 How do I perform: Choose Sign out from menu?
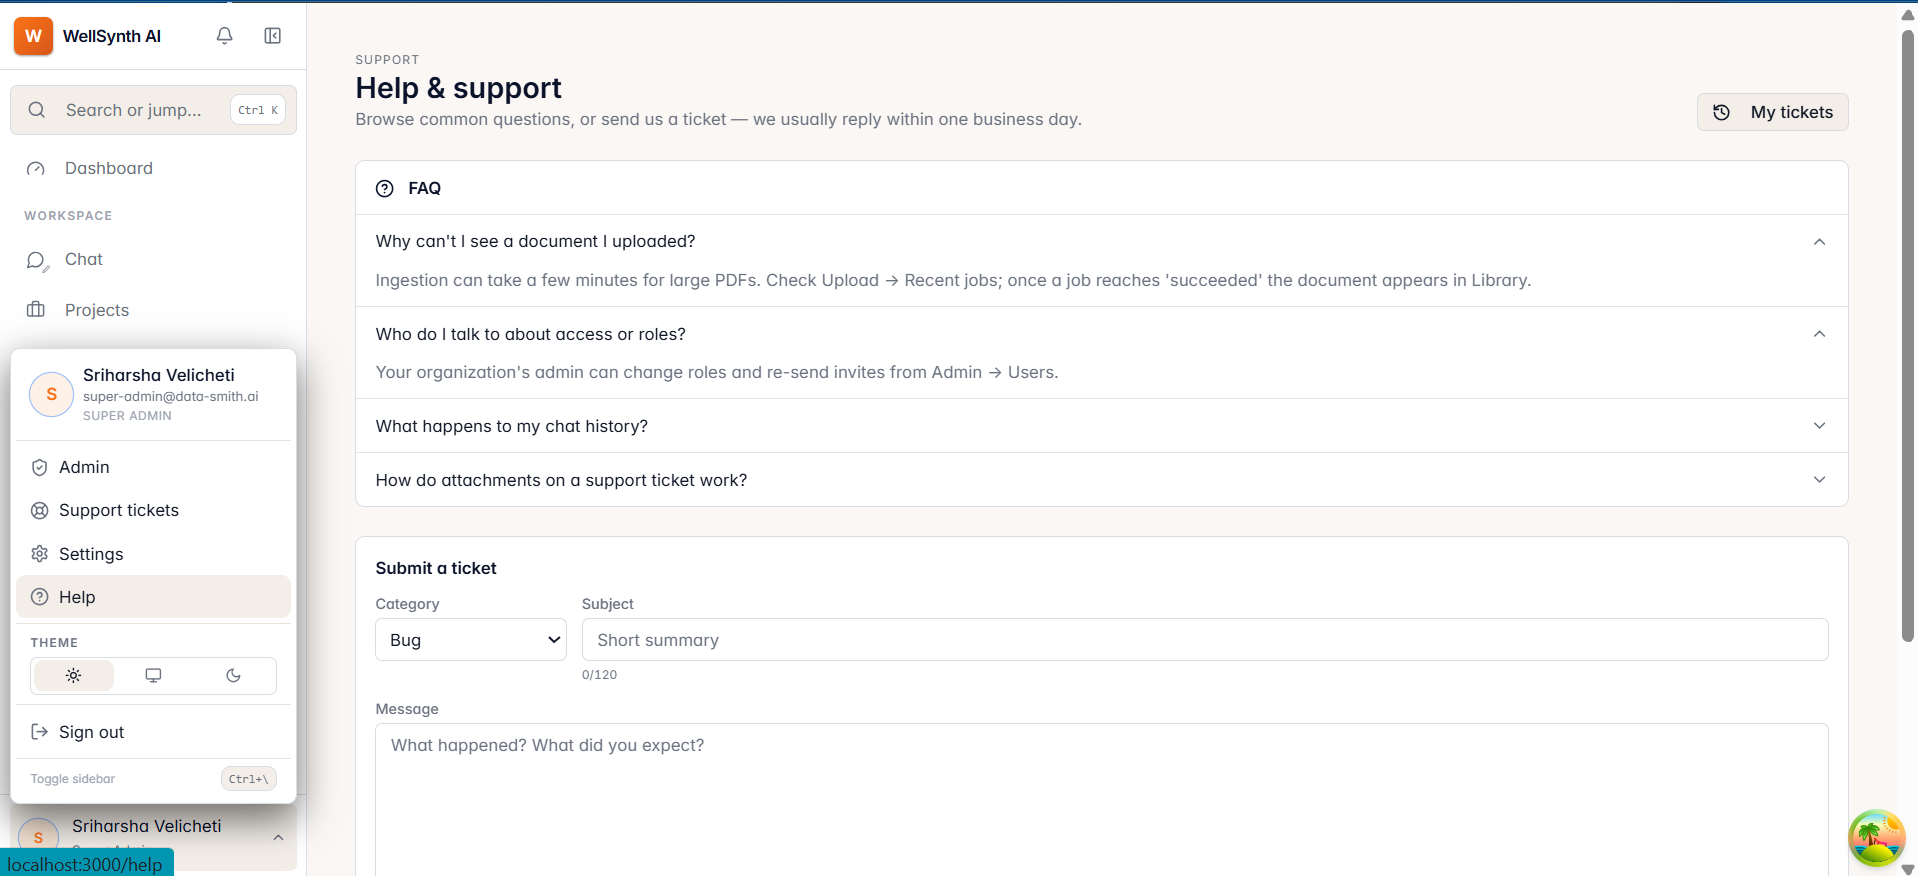[154, 732]
